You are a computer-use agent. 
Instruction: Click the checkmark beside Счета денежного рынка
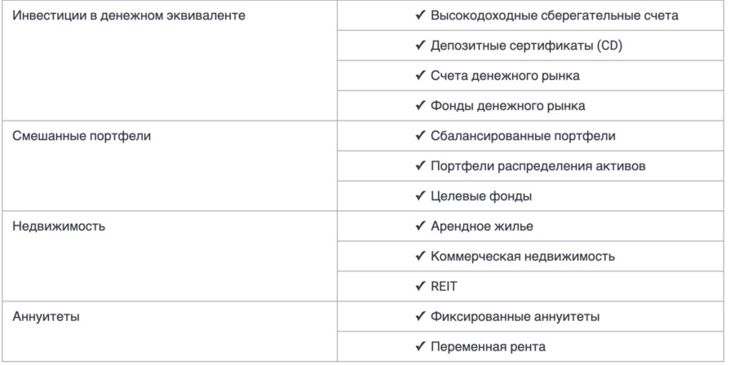420,75
